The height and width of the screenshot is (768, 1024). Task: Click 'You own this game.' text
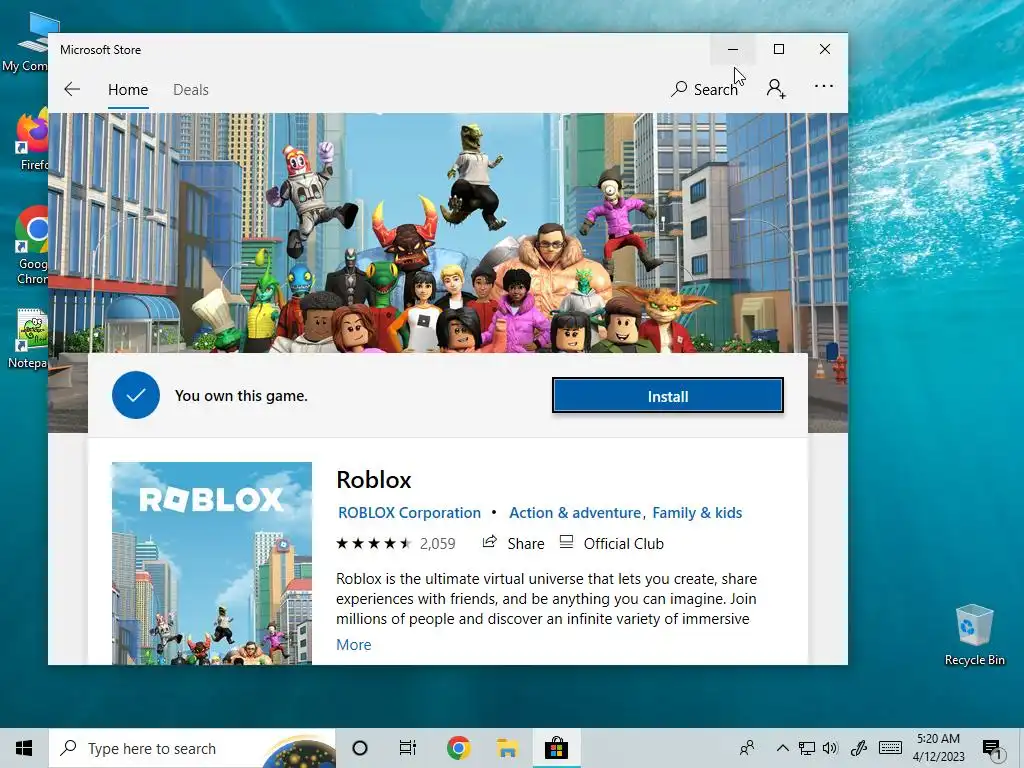(x=241, y=396)
